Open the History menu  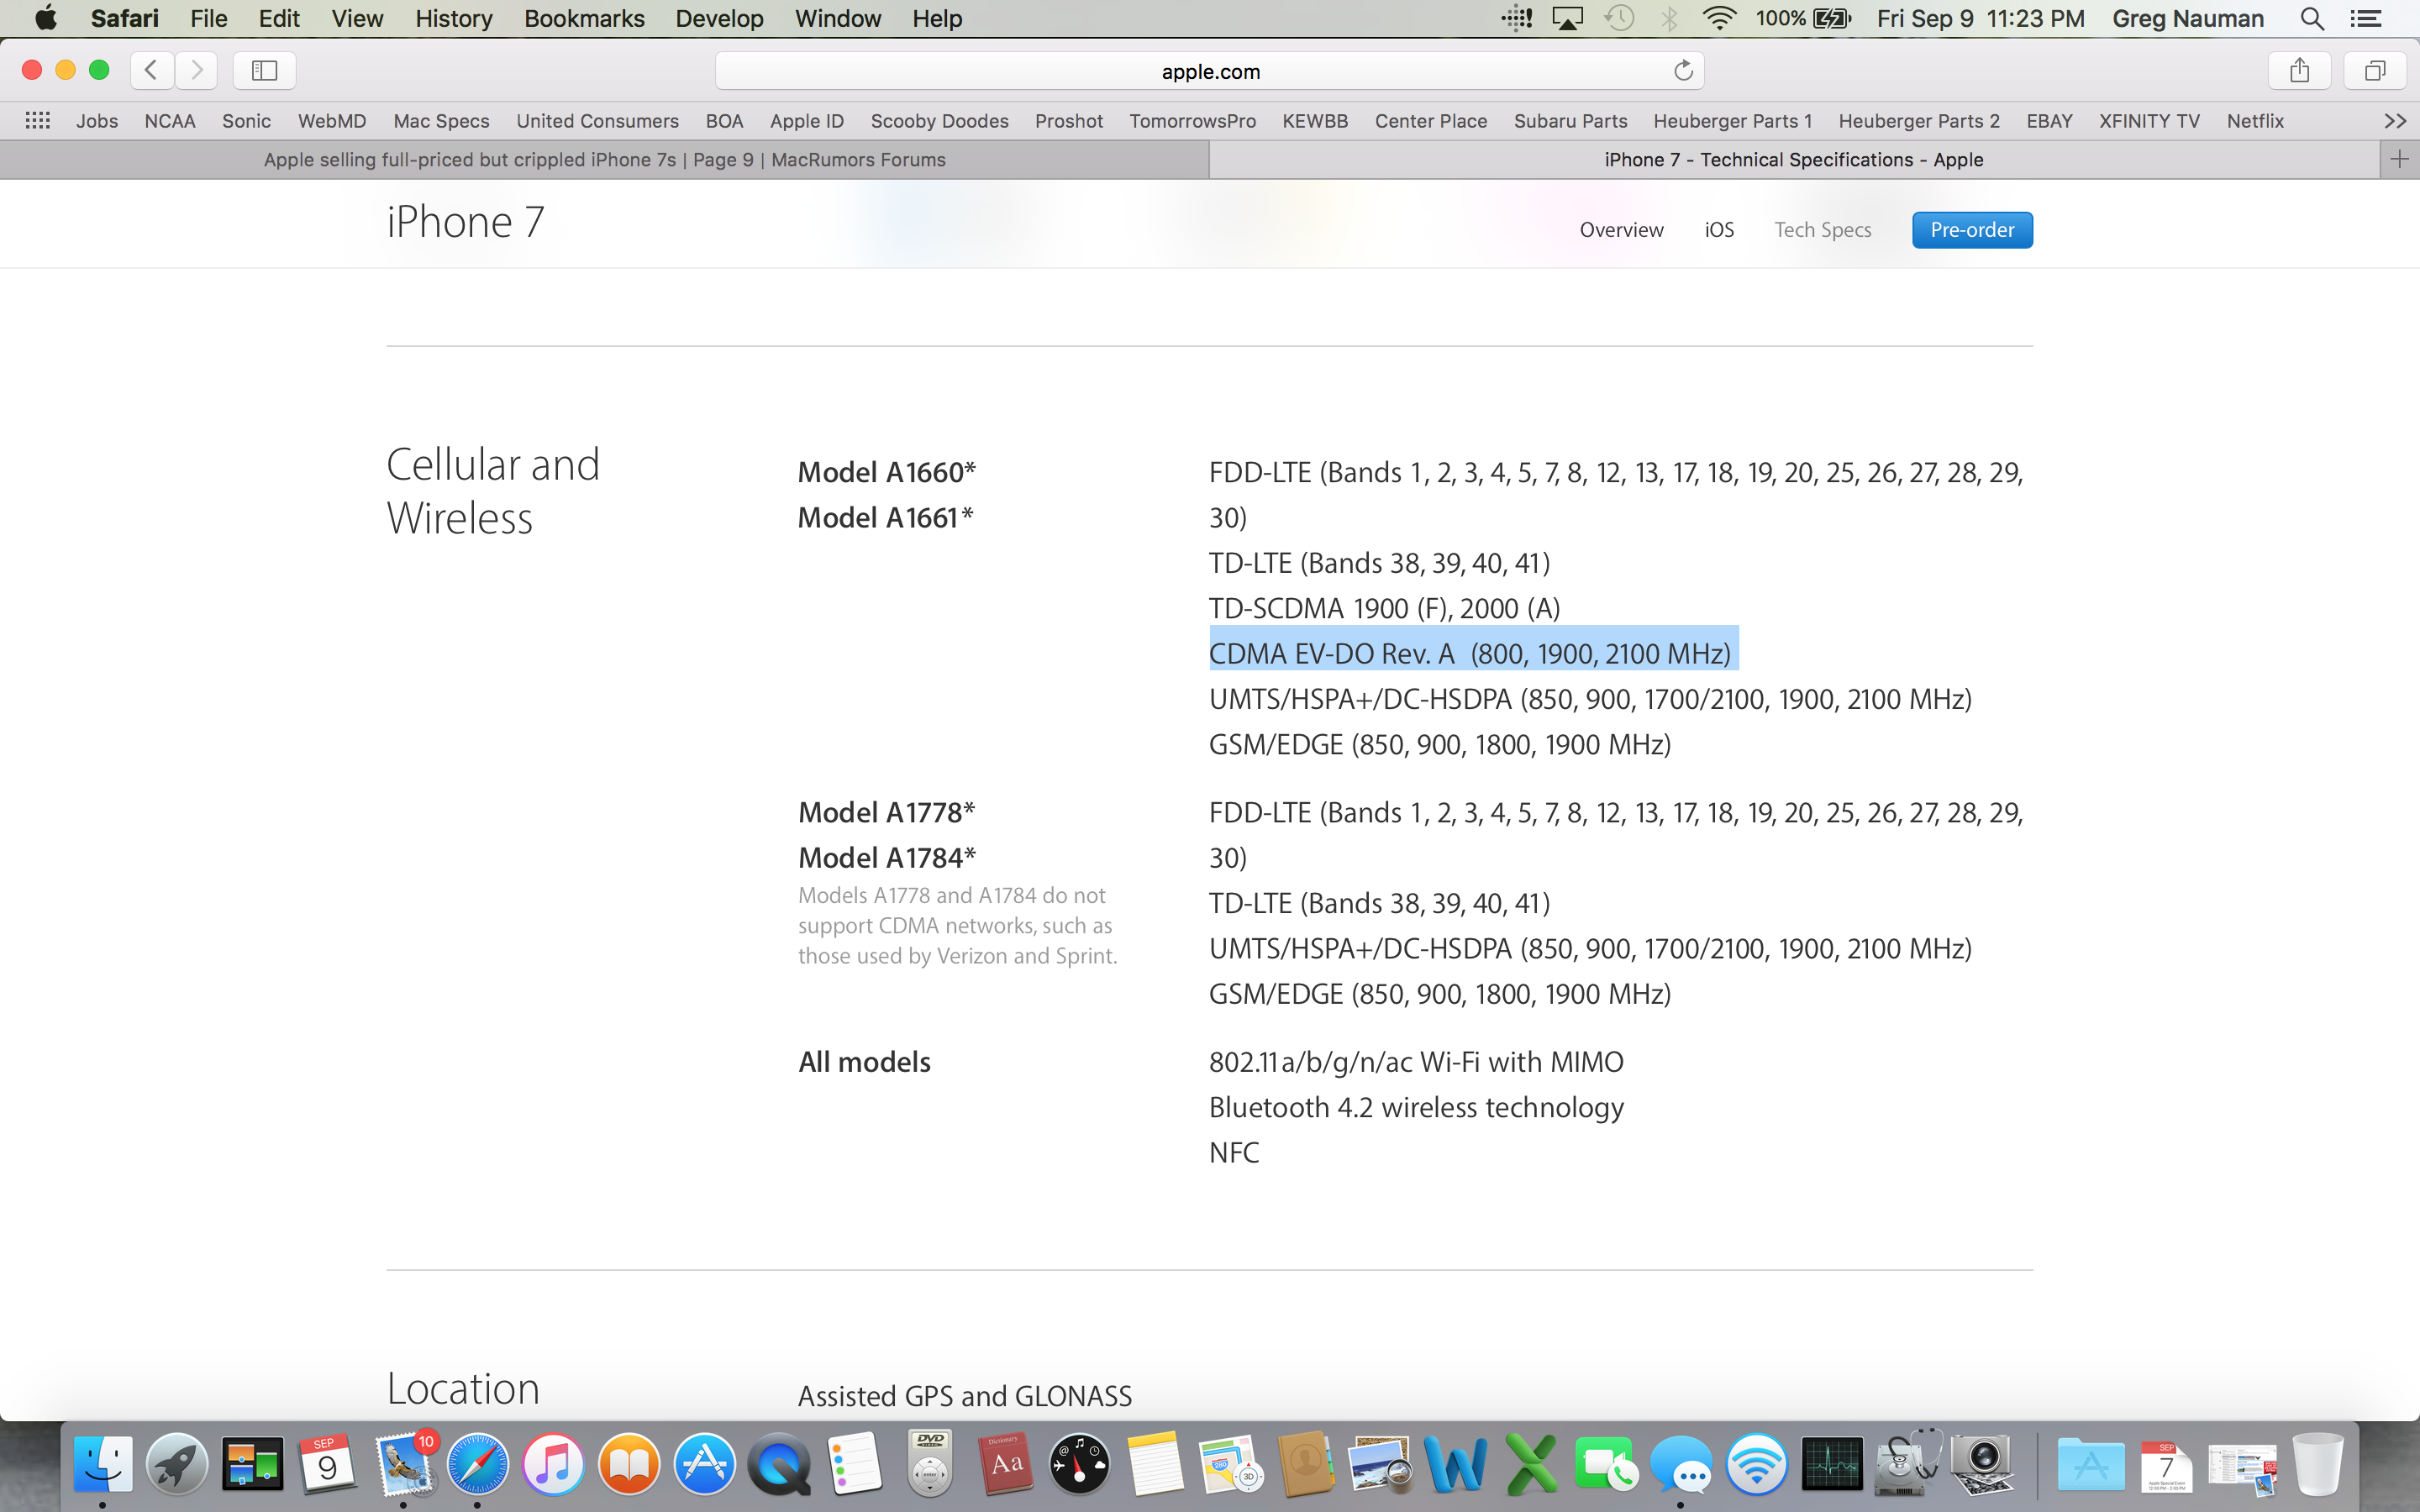pos(453,18)
